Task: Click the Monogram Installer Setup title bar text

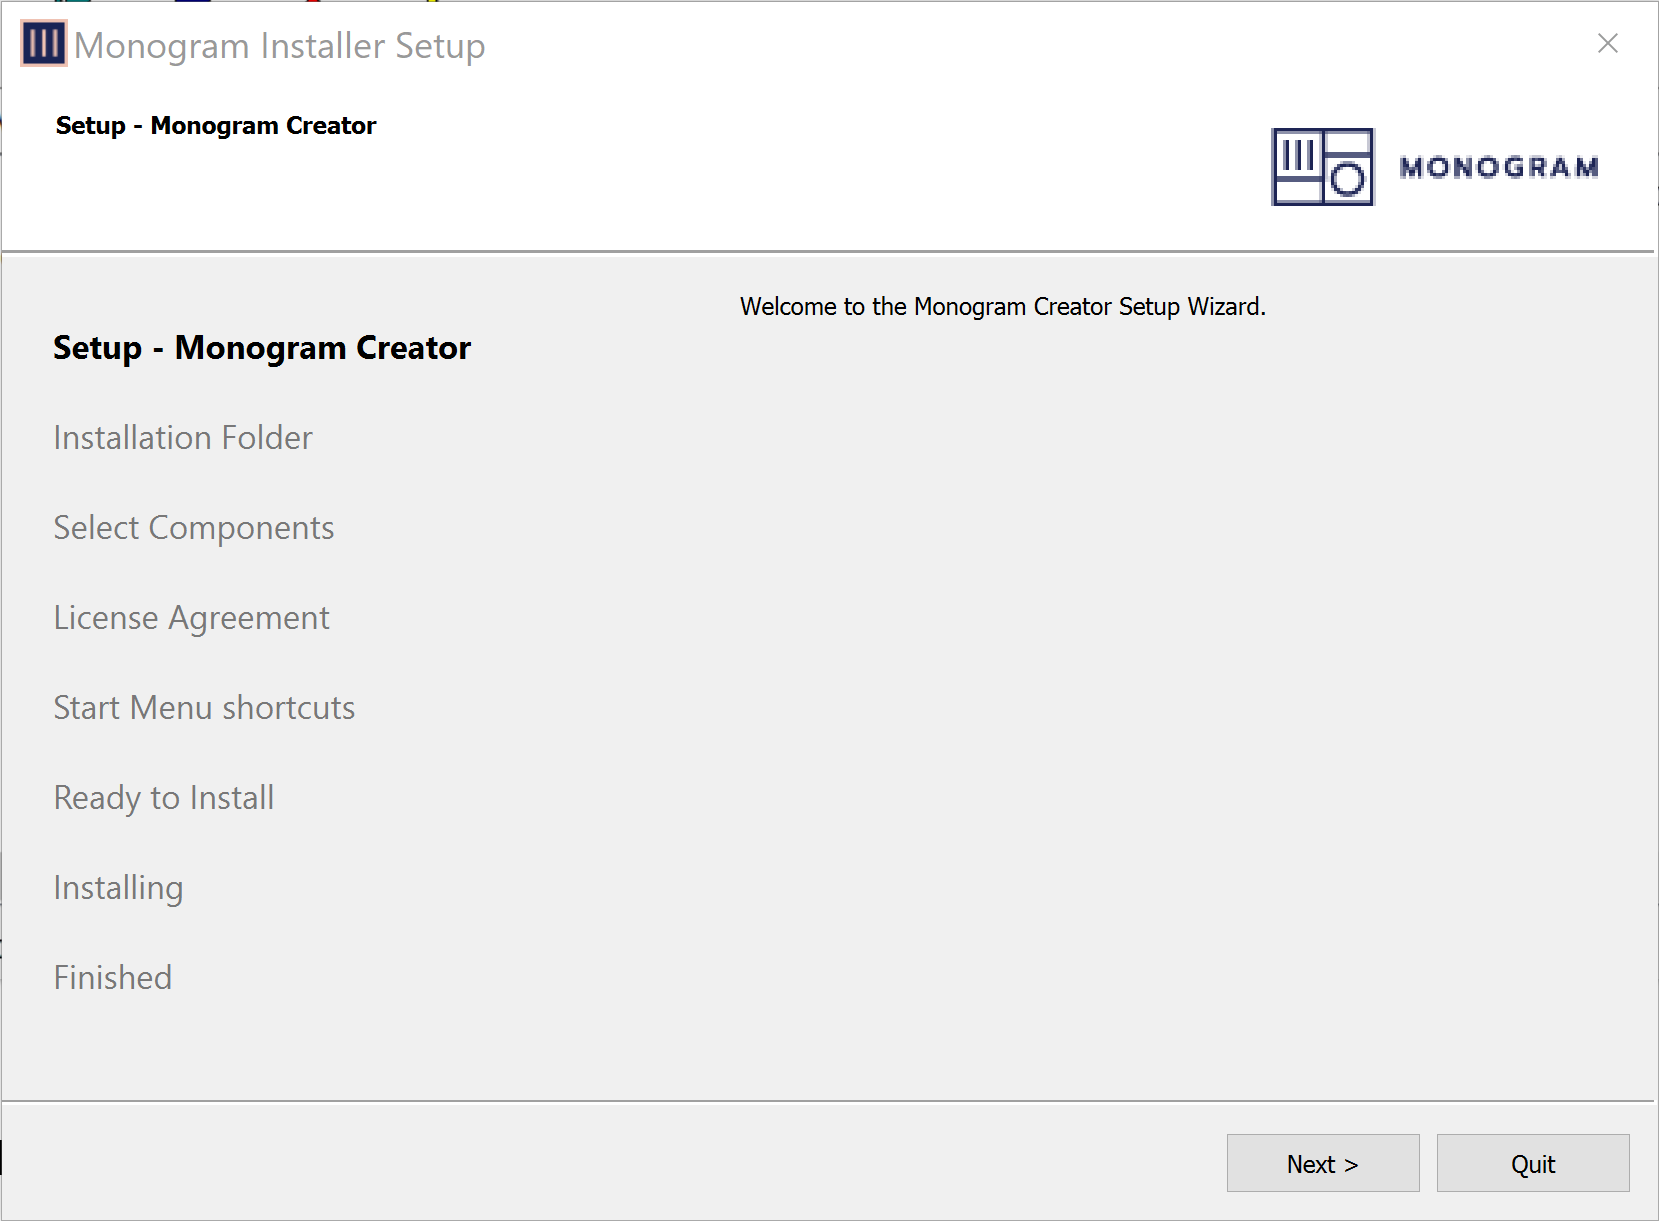Action: 279,46
